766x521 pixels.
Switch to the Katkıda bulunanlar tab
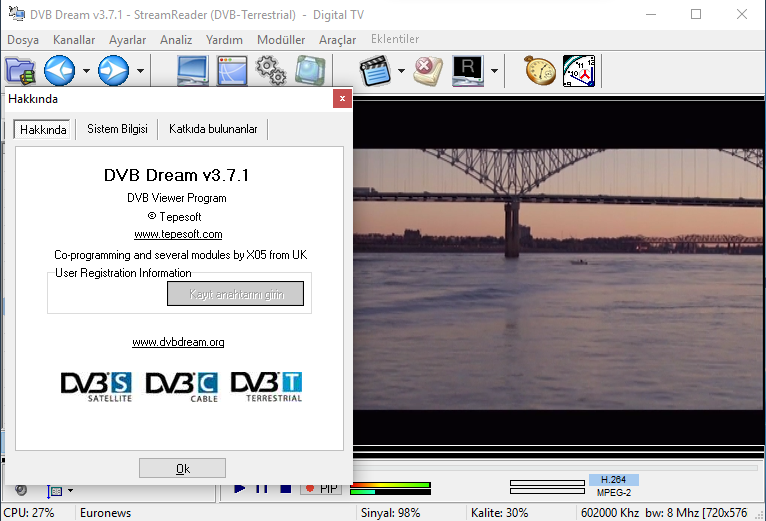point(213,129)
